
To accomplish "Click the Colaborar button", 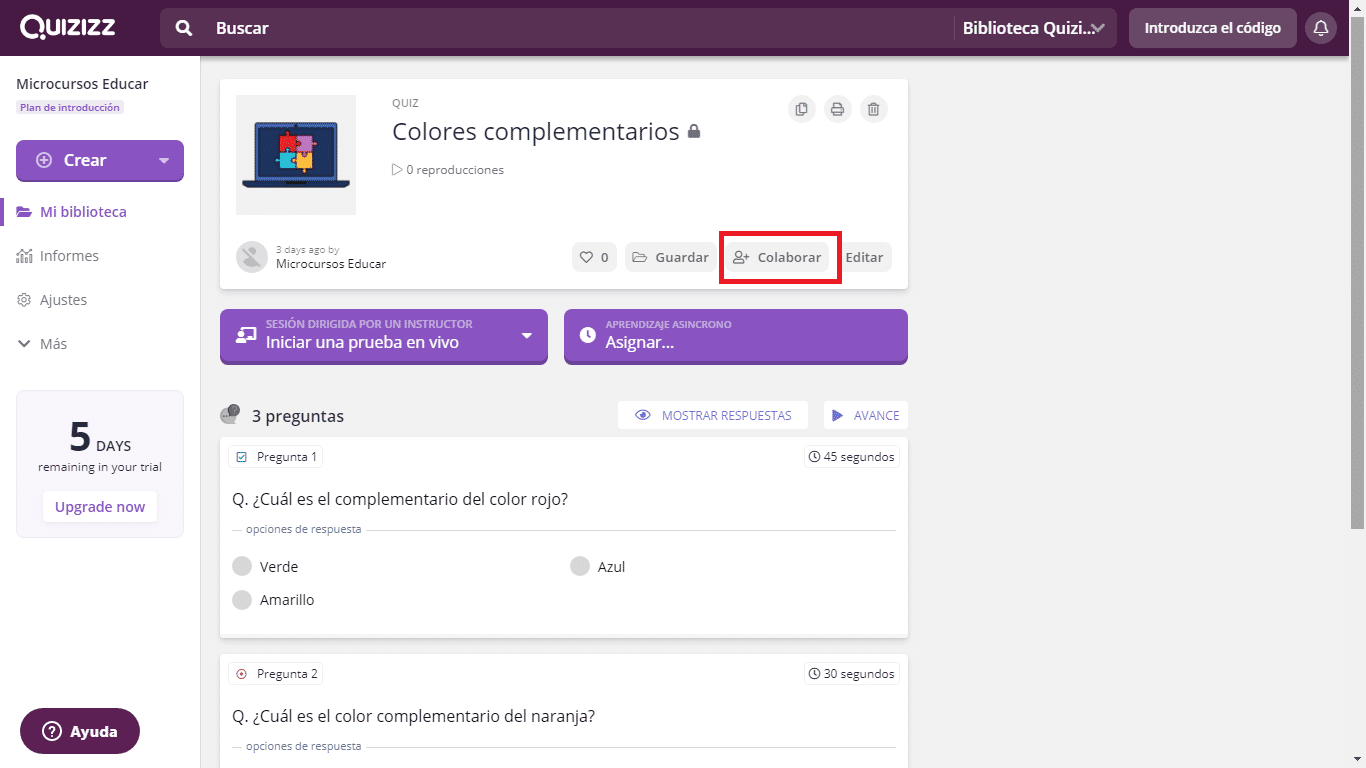I will click(778, 257).
